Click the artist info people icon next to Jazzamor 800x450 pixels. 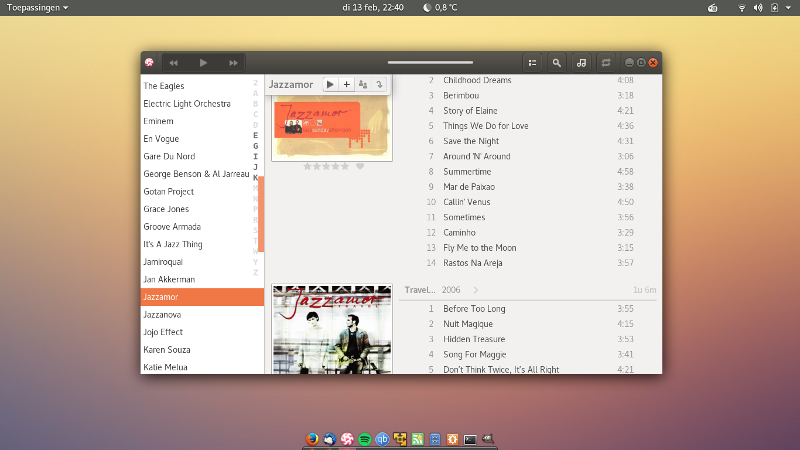pyautogui.click(x=363, y=85)
